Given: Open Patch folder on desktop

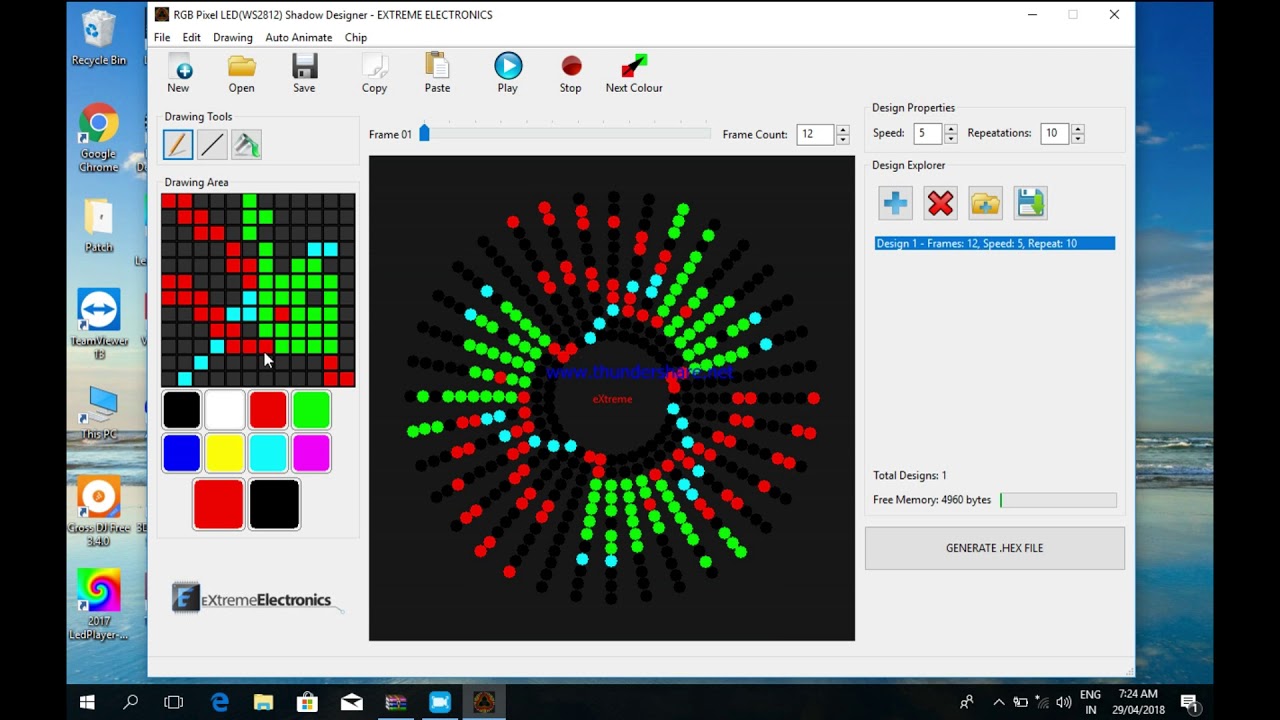Looking at the screenshot, I should point(99,225).
